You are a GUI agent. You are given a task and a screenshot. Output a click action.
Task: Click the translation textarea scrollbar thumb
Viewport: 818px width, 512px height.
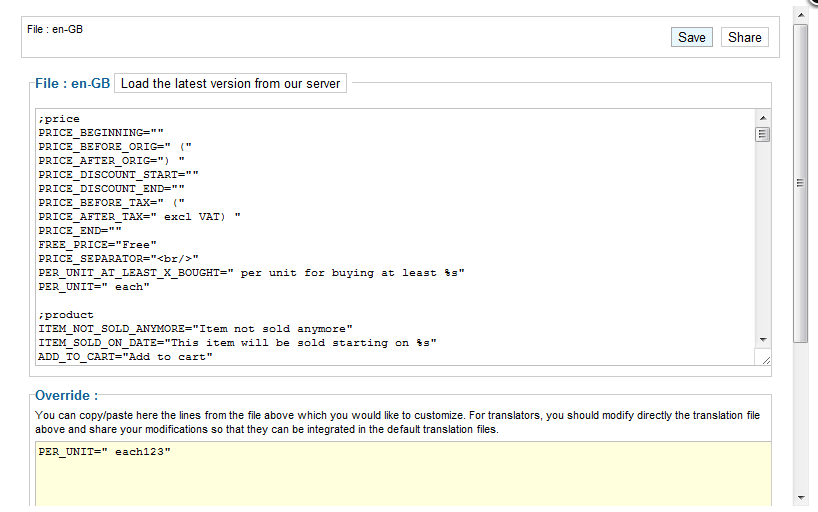click(762, 134)
